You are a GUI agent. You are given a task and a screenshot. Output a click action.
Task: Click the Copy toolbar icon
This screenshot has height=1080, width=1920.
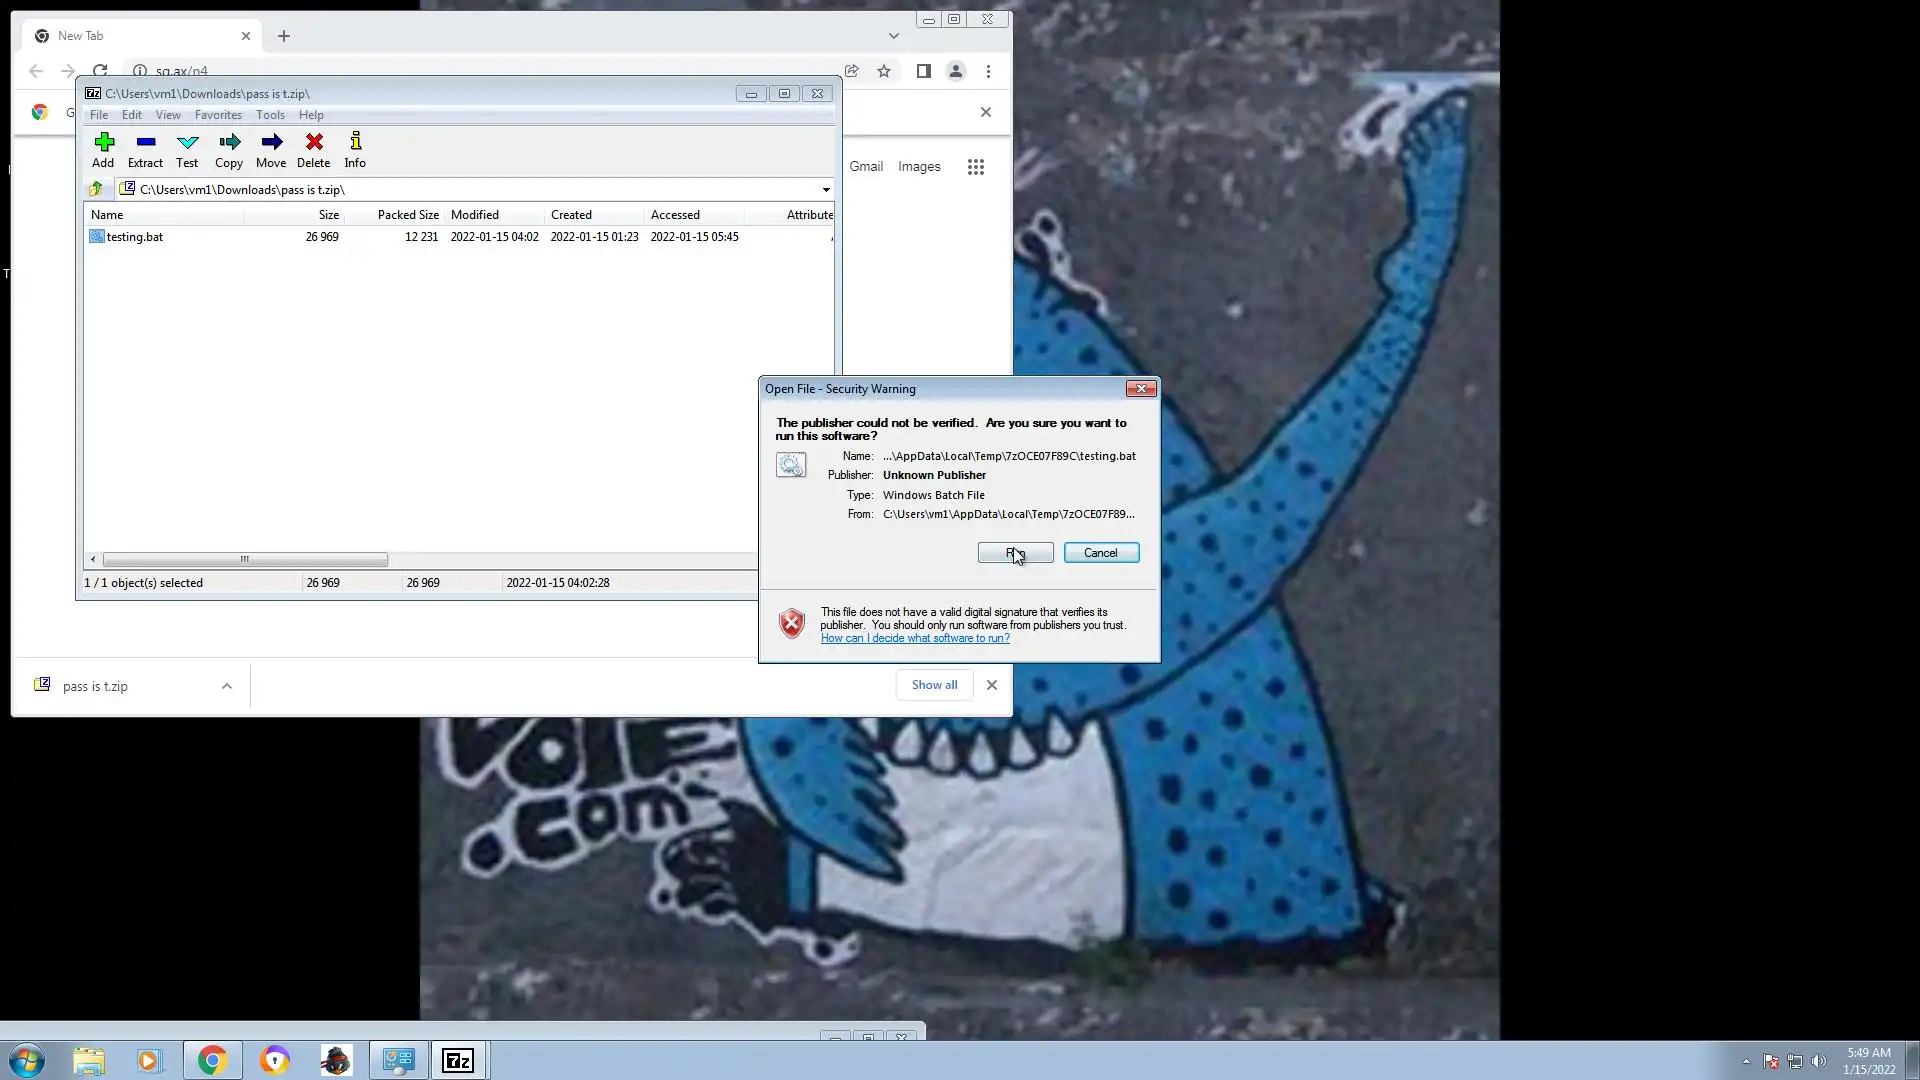point(229,143)
